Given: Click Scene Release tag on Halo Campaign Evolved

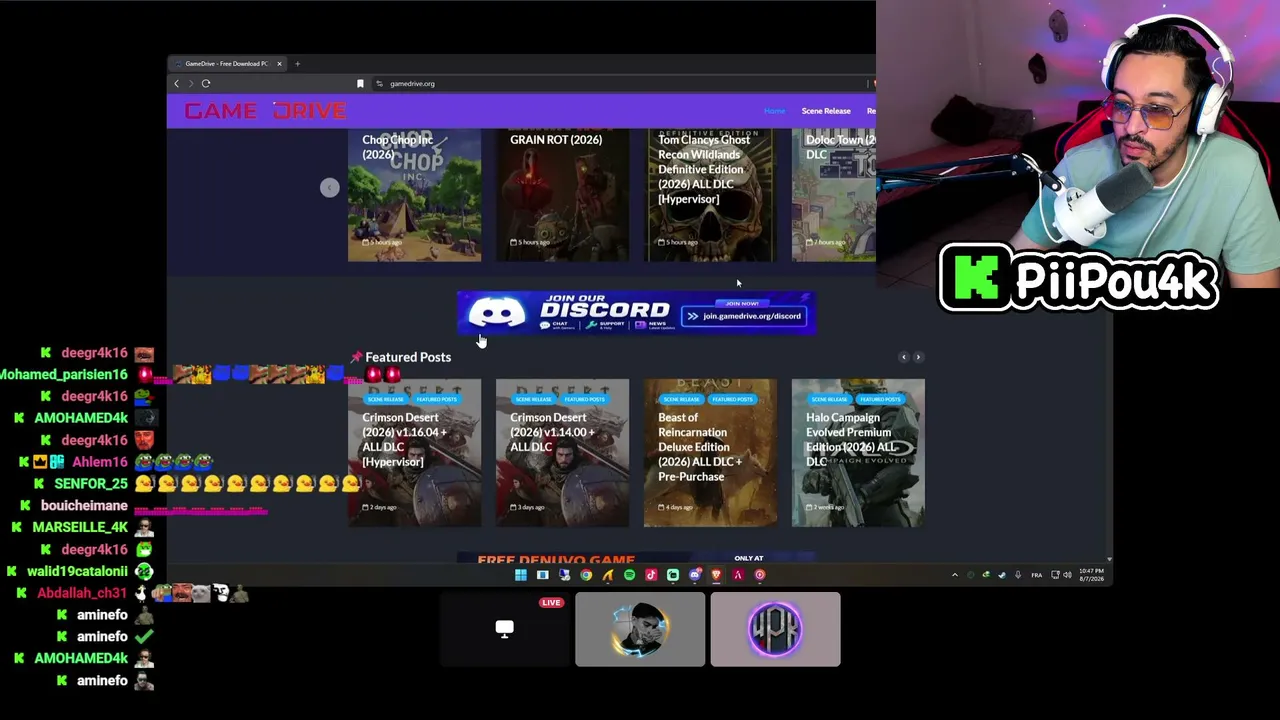Looking at the screenshot, I should (x=830, y=400).
